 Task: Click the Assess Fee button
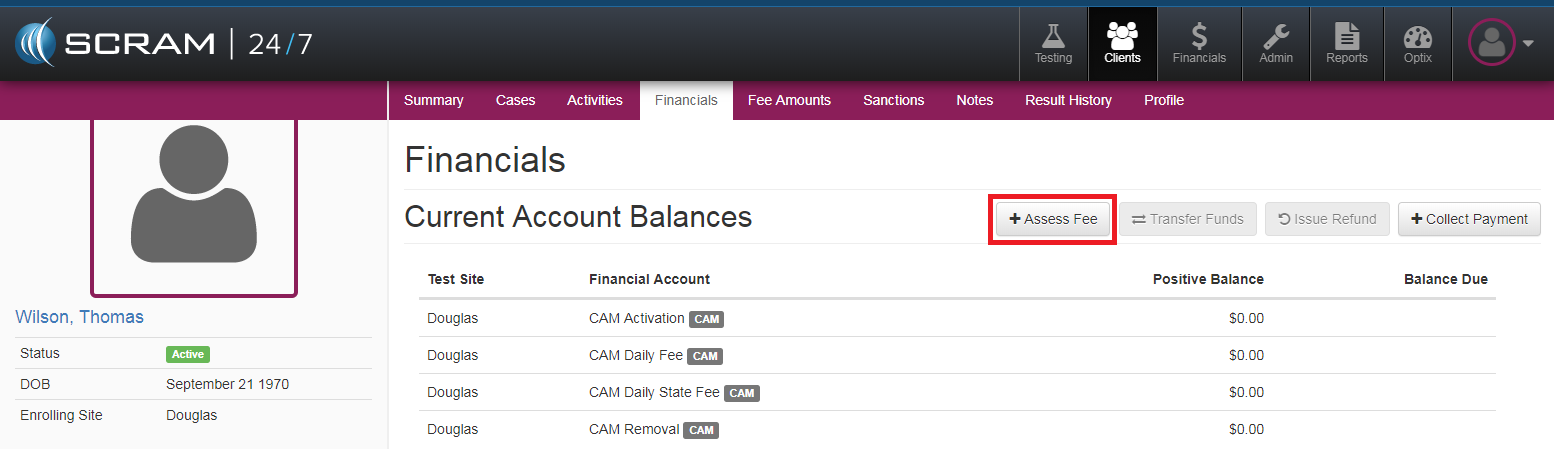click(x=1053, y=219)
